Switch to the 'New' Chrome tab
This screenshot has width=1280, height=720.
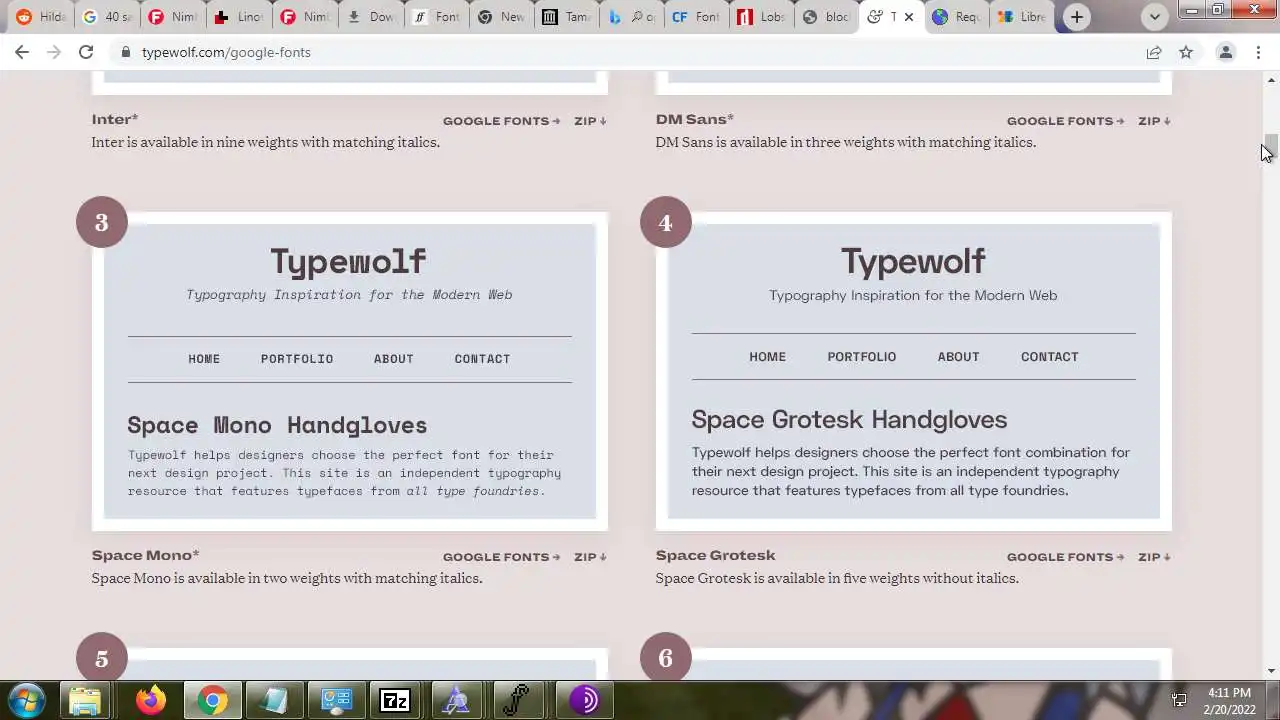(x=502, y=17)
